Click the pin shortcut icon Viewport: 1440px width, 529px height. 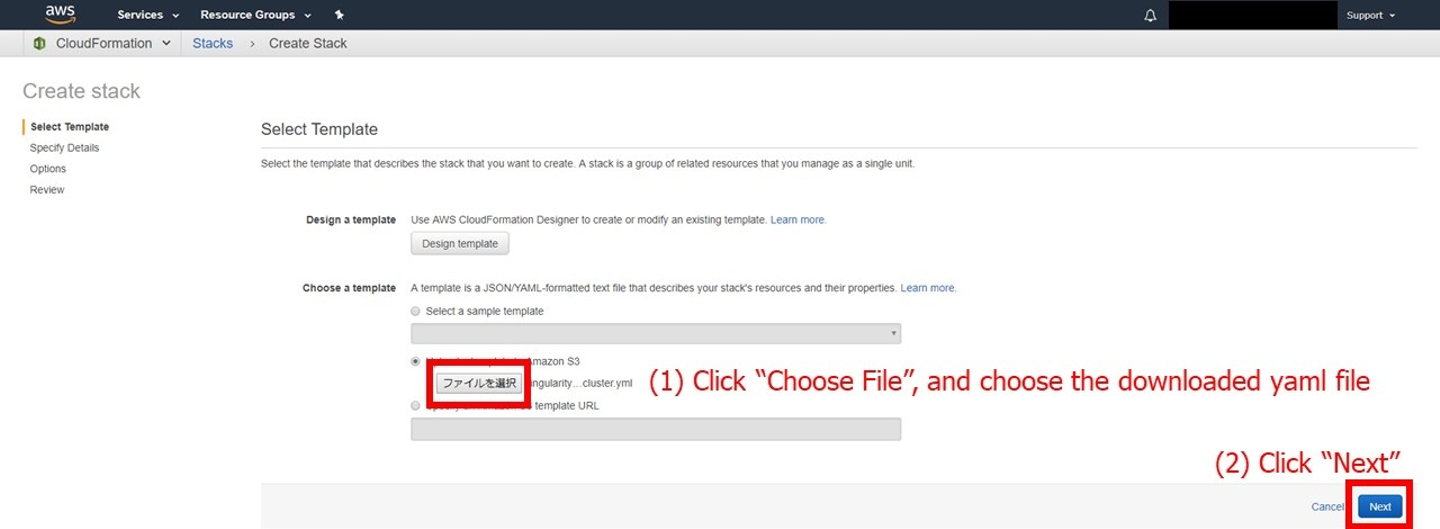[x=339, y=15]
